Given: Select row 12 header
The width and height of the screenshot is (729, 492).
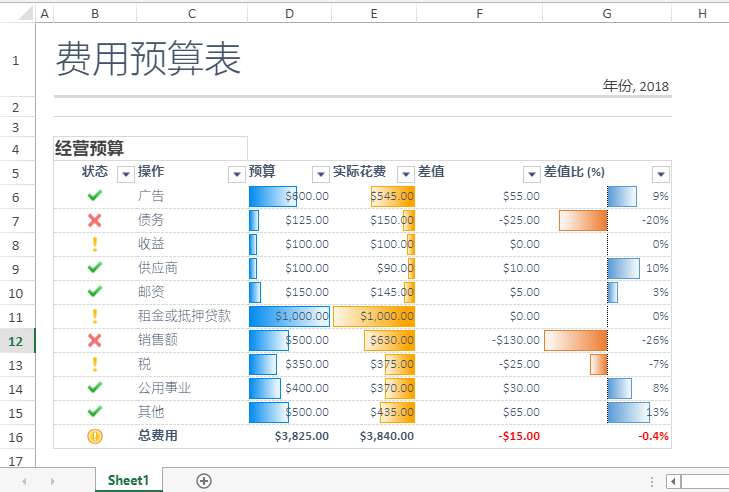Looking at the screenshot, I should click(17, 341).
